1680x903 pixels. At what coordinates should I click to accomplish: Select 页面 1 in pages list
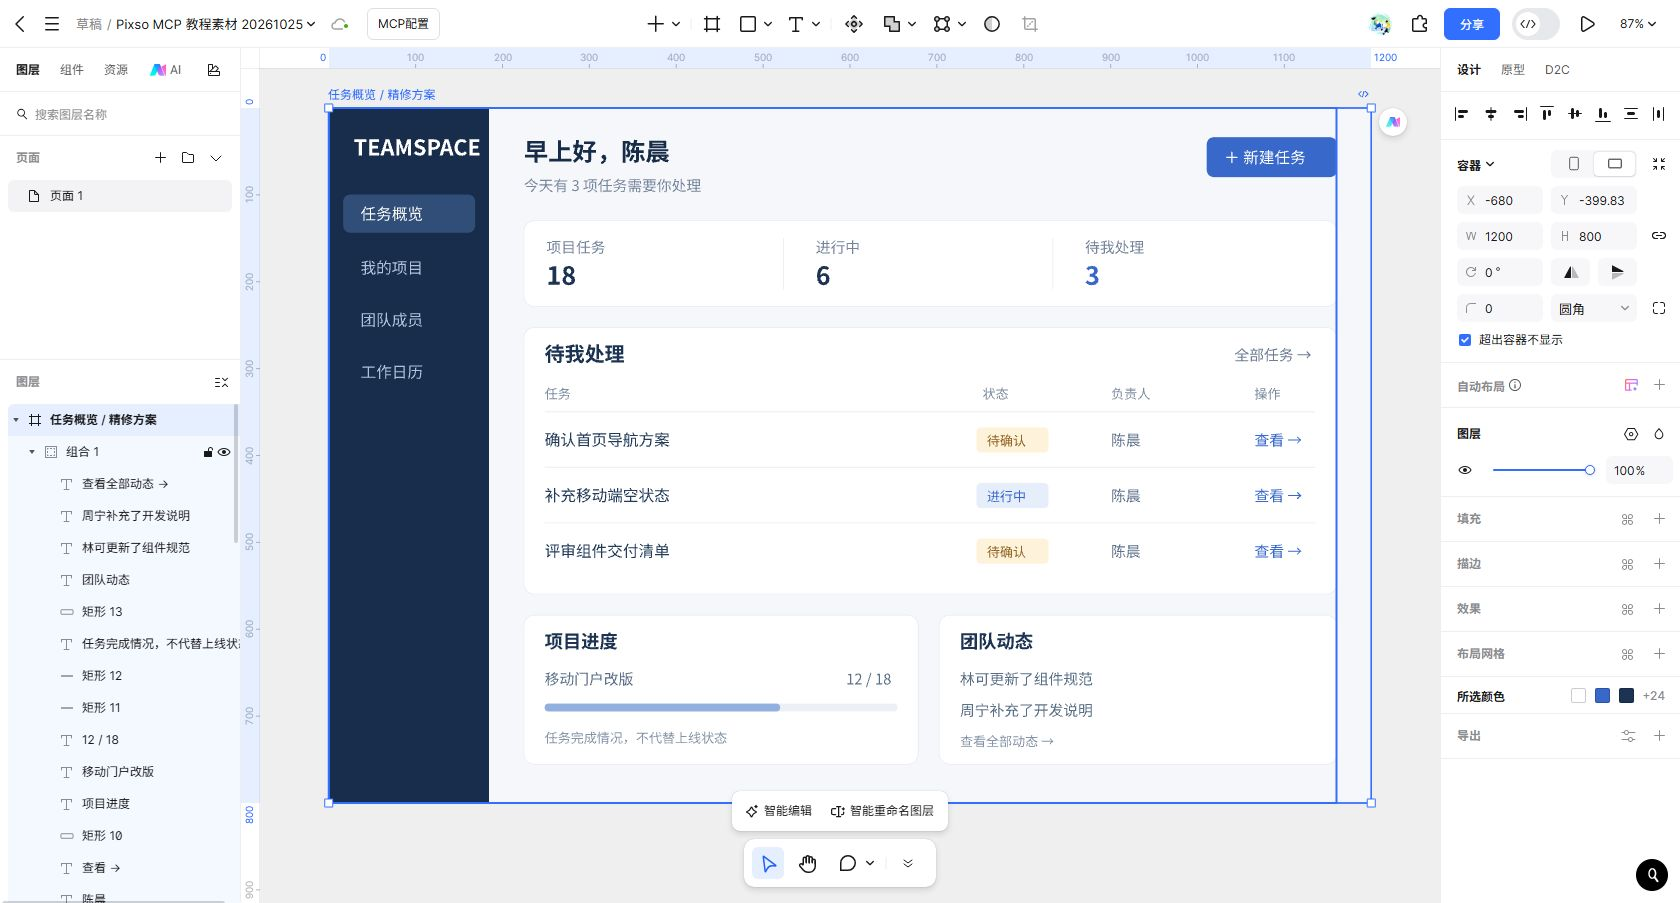120,196
